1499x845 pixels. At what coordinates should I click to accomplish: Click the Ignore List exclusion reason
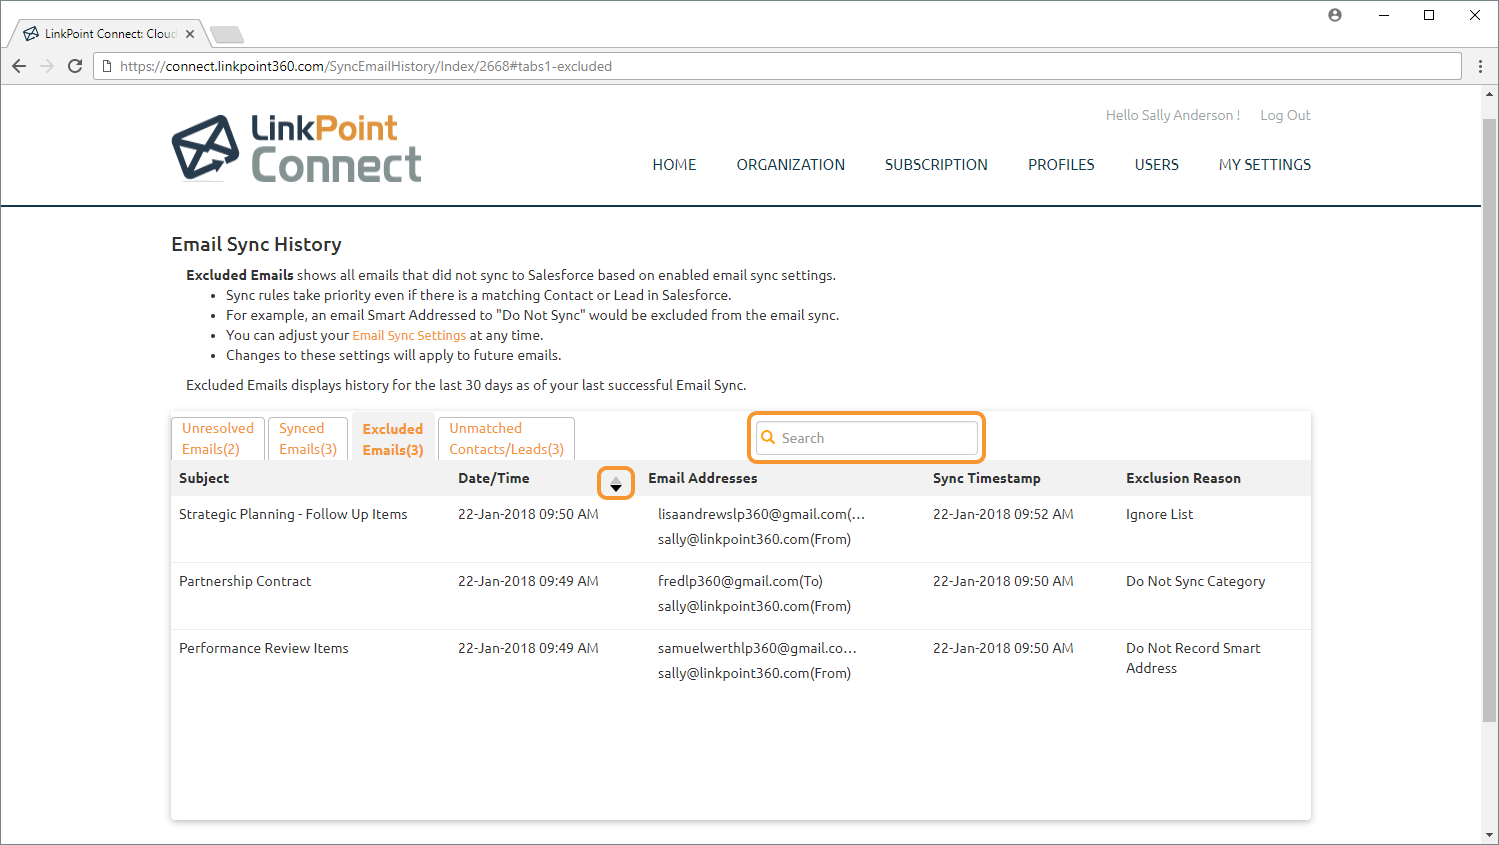click(1159, 514)
